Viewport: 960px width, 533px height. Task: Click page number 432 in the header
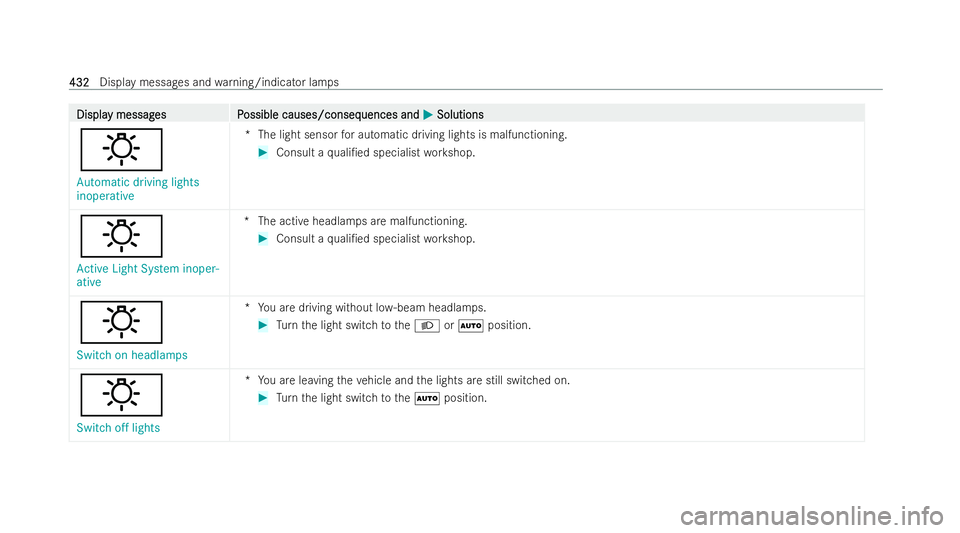(x=79, y=82)
